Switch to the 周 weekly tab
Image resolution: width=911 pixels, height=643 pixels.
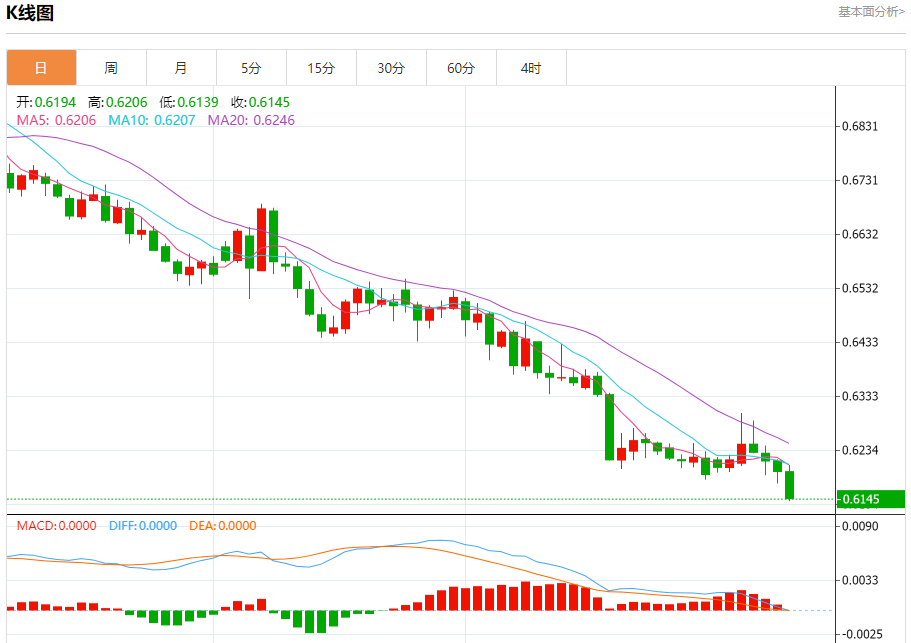(111, 68)
